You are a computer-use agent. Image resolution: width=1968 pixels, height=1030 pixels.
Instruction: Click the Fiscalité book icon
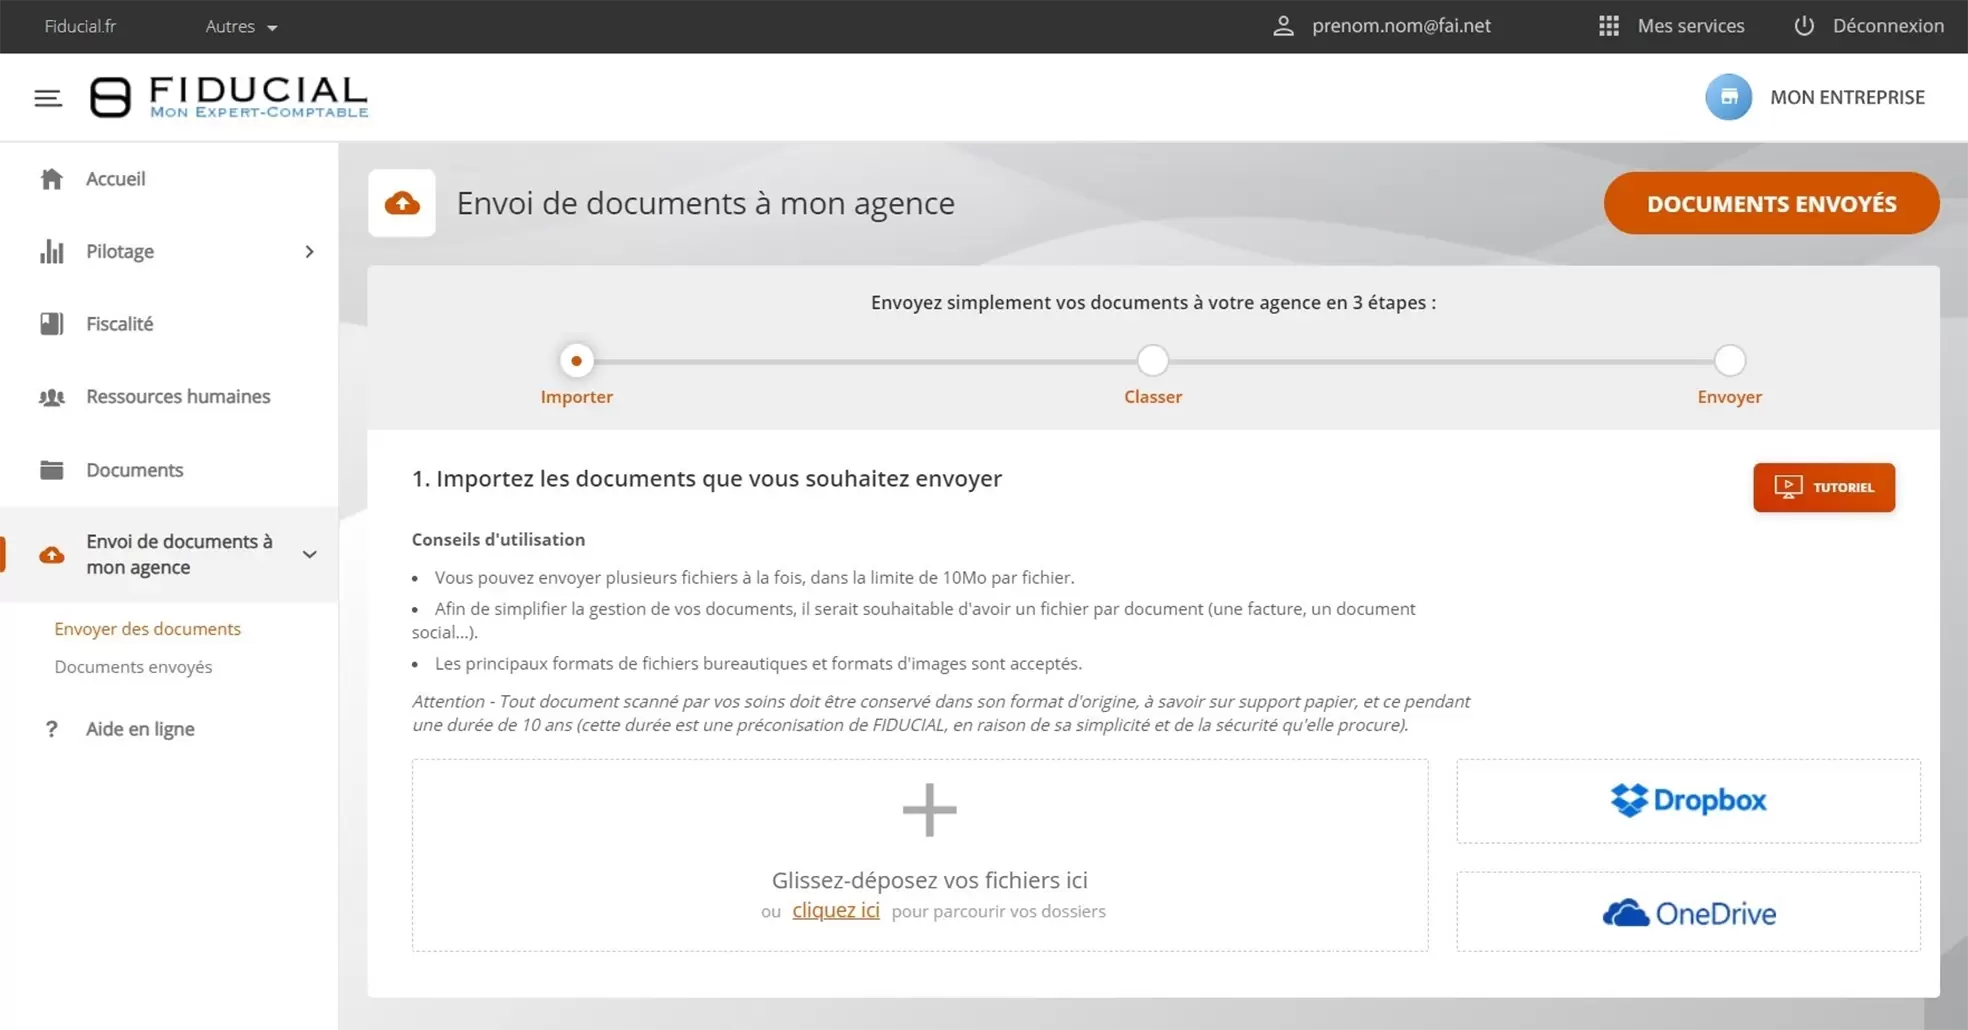point(52,324)
